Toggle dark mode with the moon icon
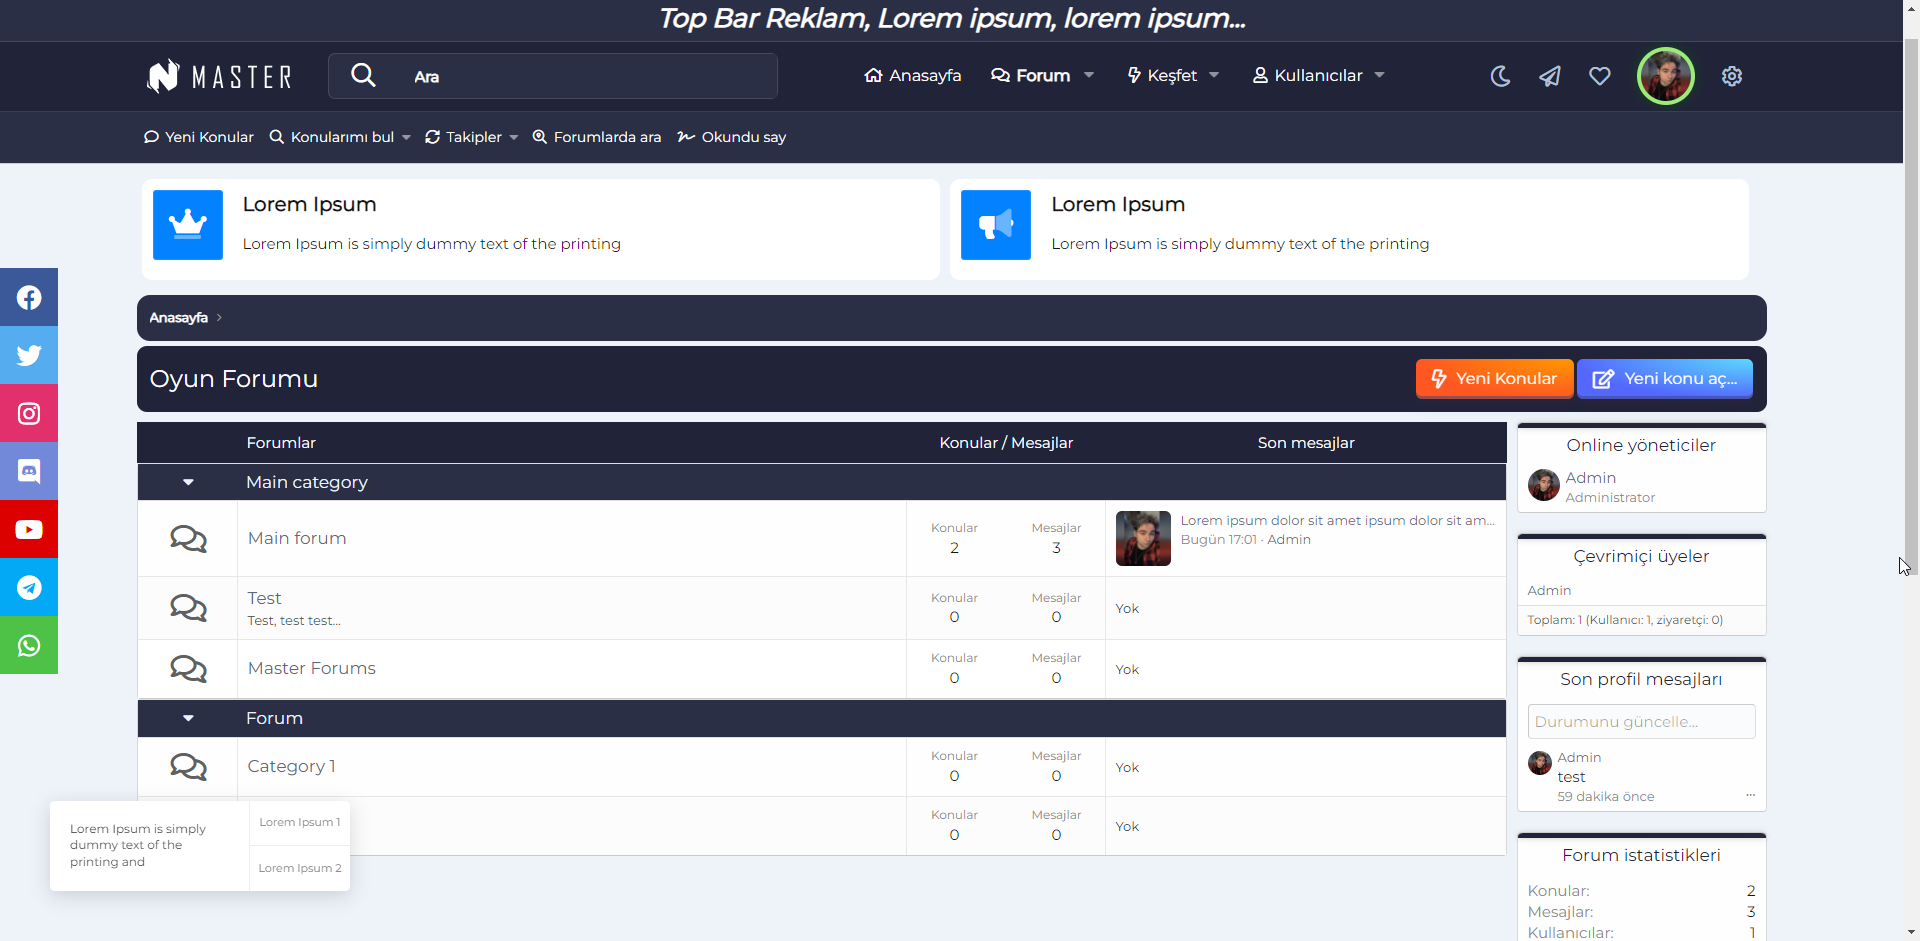1920x941 pixels. click(x=1500, y=76)
